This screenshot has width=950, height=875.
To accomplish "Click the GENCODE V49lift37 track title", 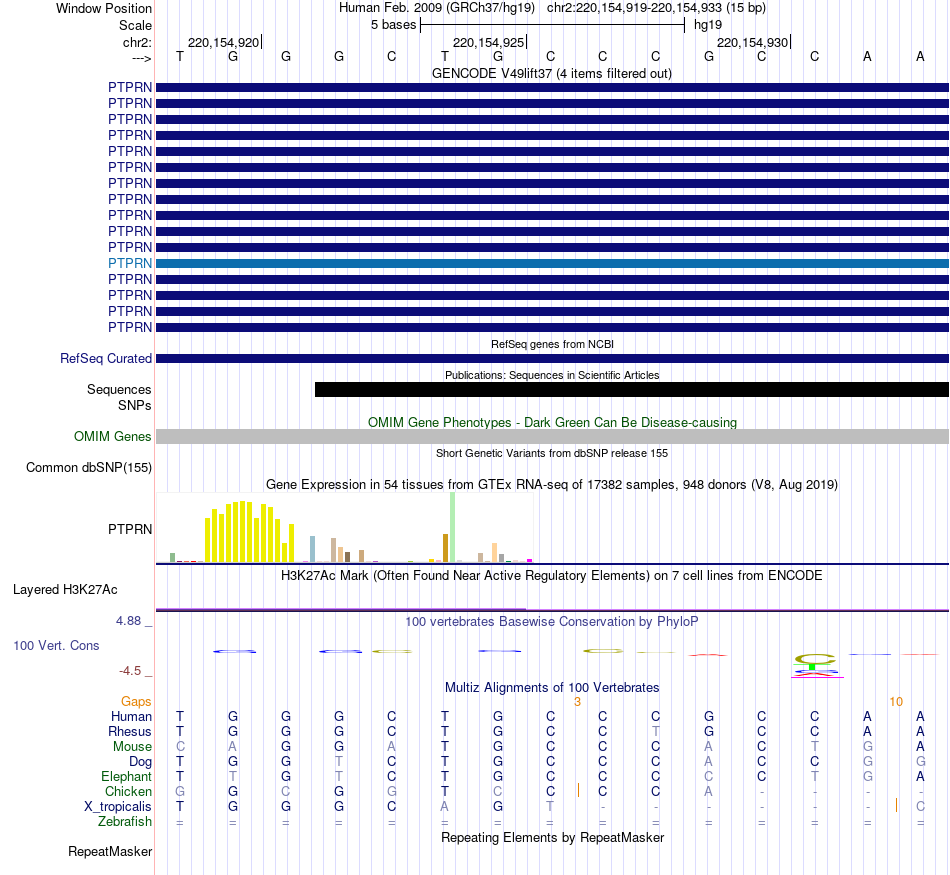I will click(552, 73).
